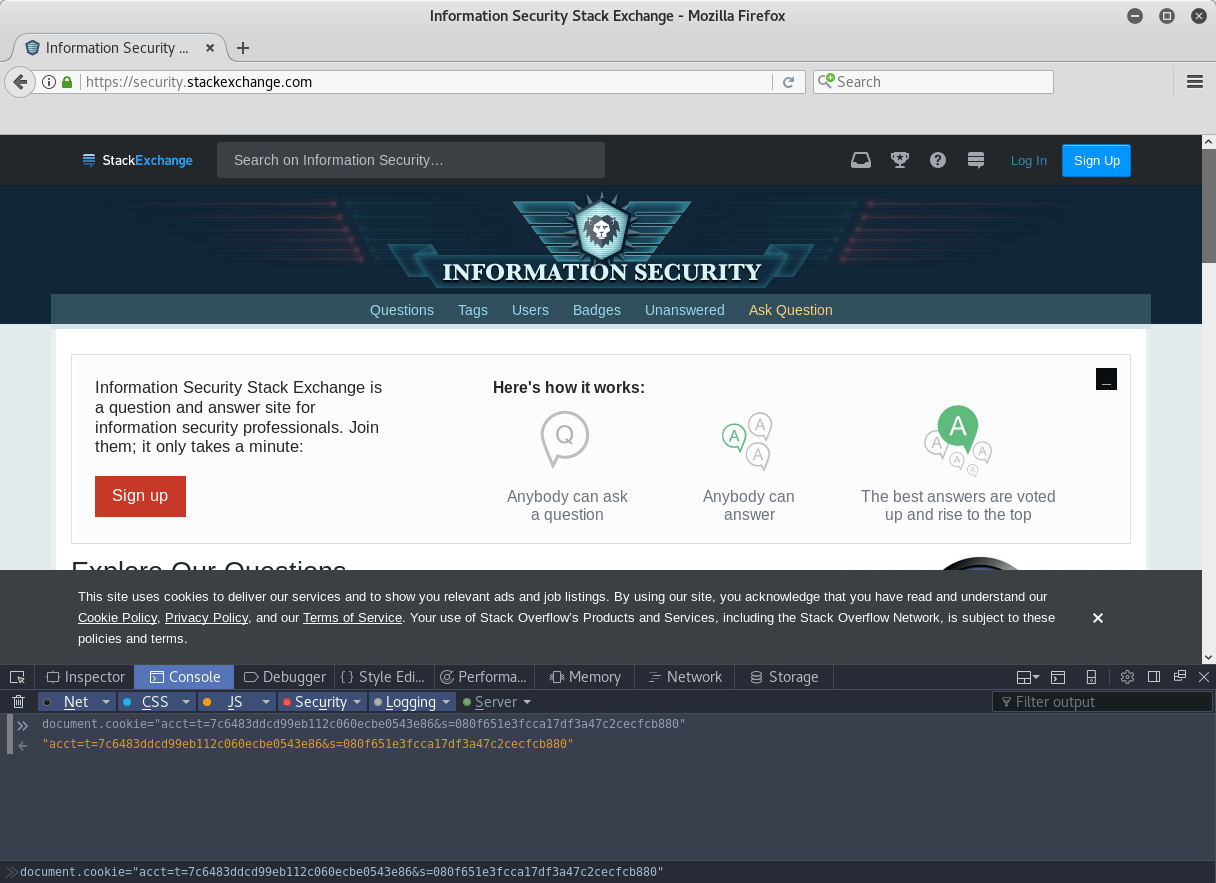Activate the element picker in developer tools

[16, 677]
